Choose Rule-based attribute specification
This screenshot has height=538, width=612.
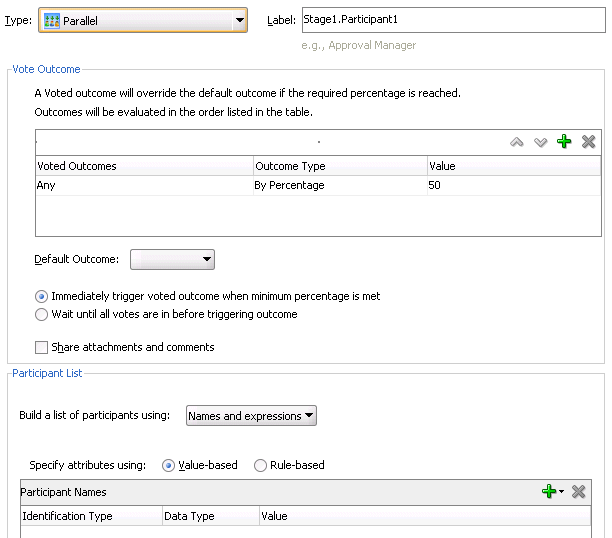coord(261,465)
